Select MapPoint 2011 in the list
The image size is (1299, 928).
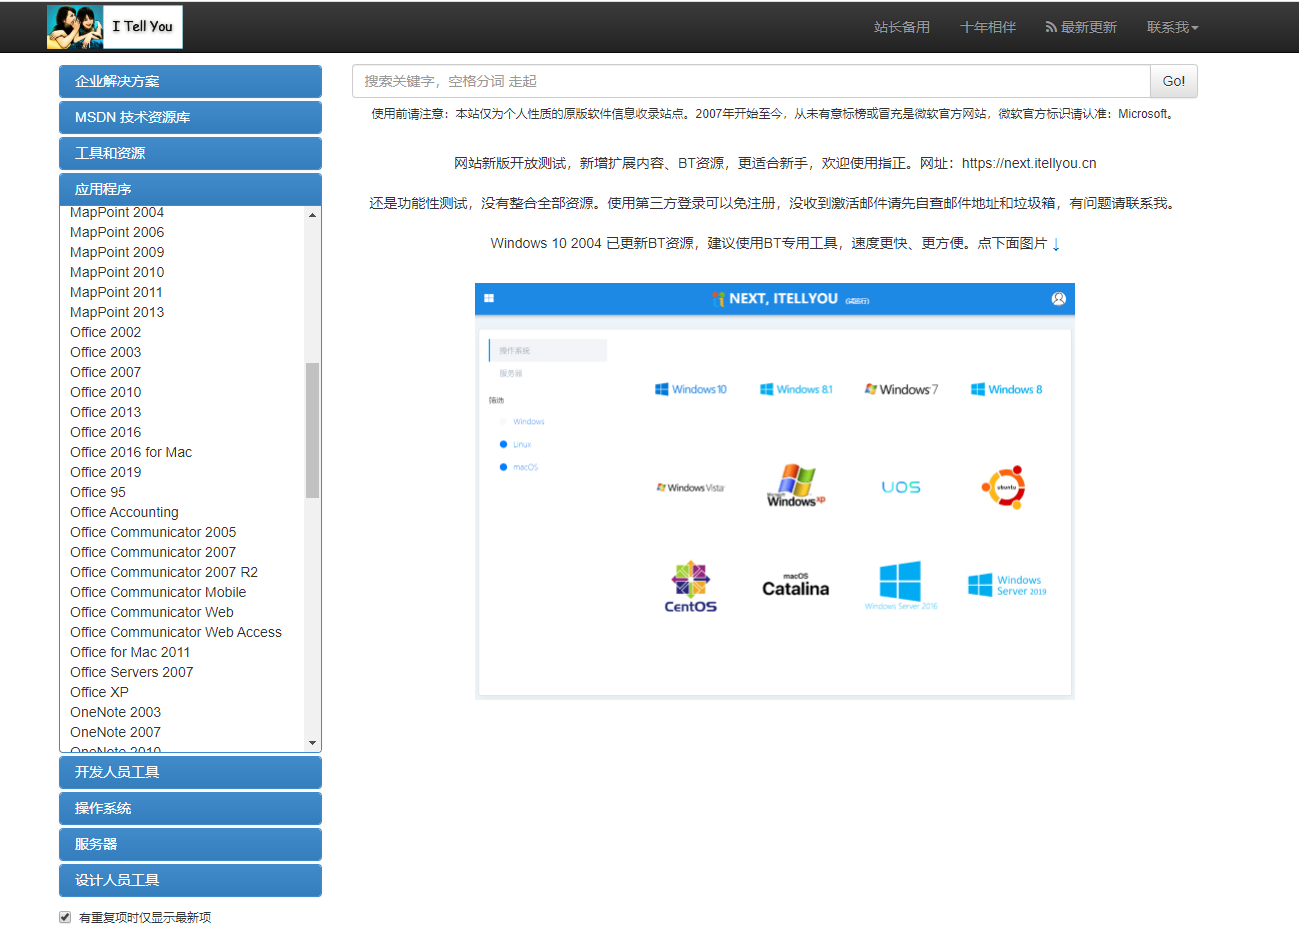pyautogui.click(x=116, y=292)
